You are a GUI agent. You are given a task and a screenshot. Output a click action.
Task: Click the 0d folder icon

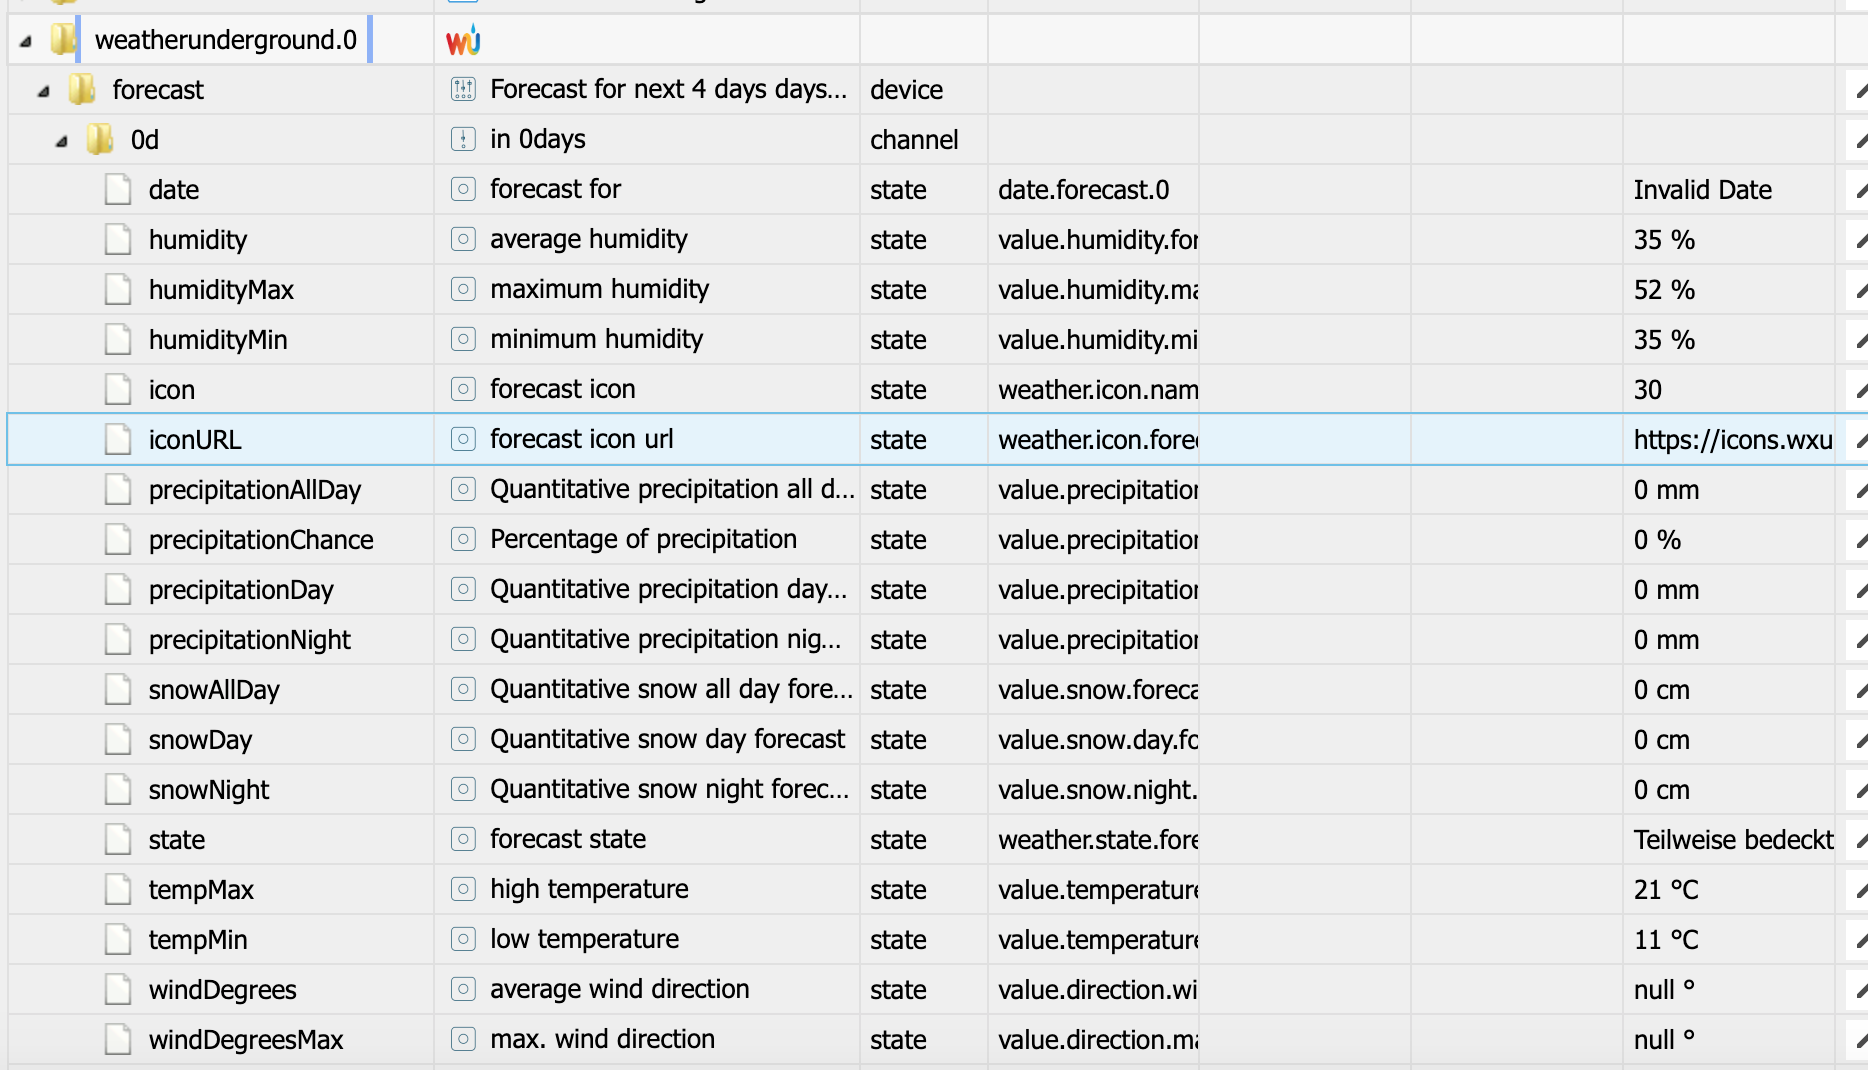pos(99,139)
